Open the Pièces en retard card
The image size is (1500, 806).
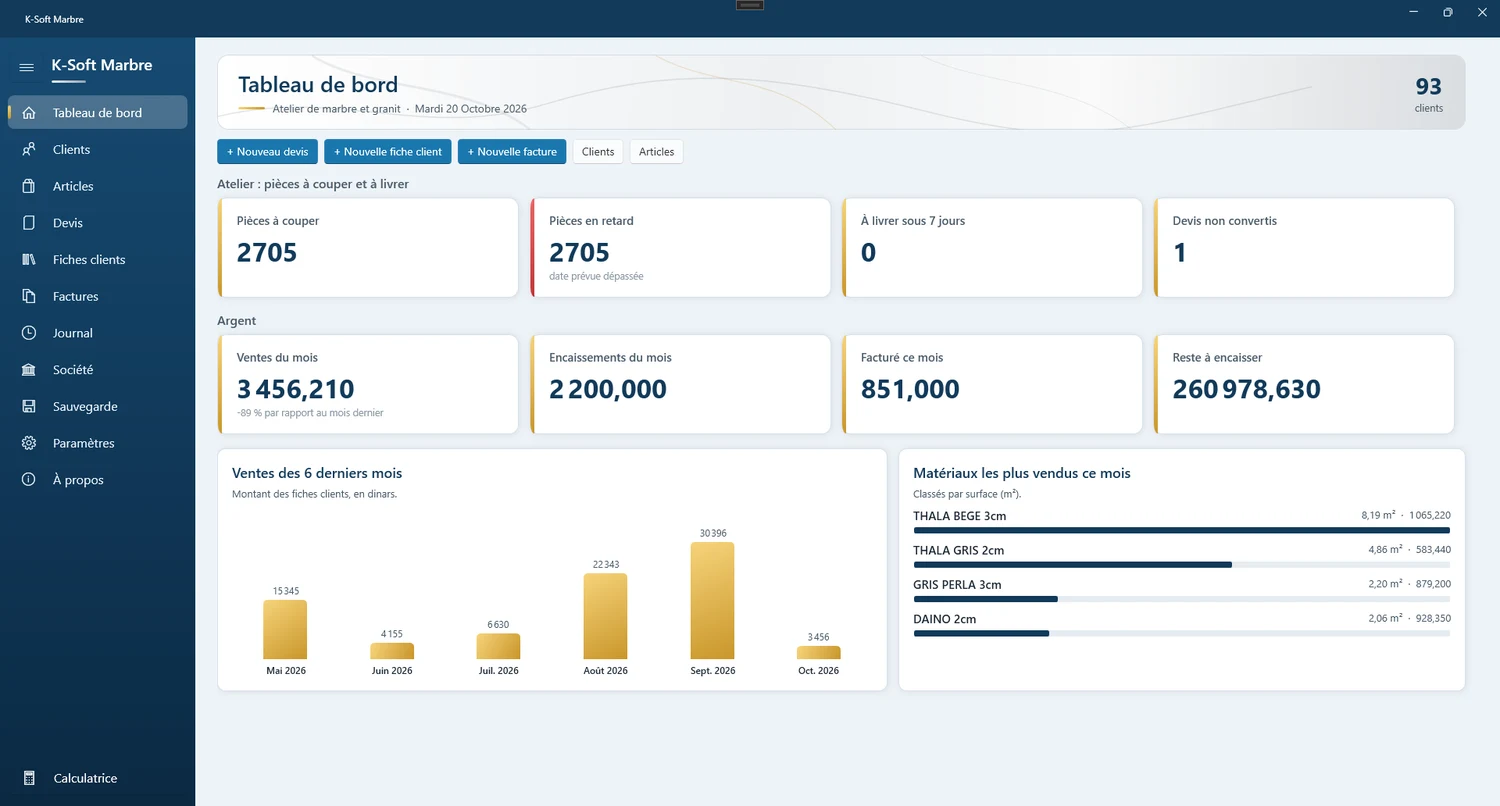point(680,247)
